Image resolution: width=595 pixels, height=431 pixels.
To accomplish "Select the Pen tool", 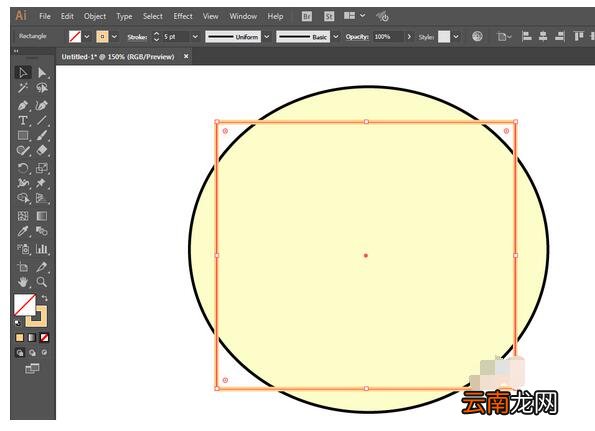I will click(23, 105).
